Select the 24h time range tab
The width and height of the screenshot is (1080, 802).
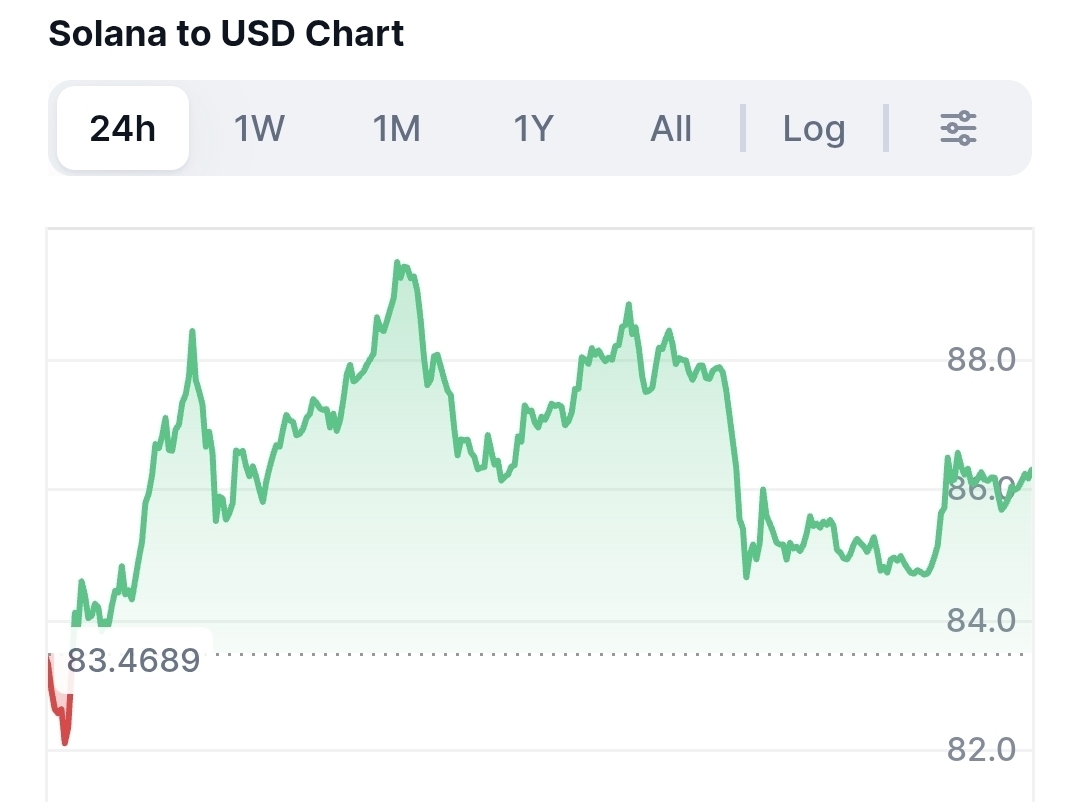(x=123, y=129)
